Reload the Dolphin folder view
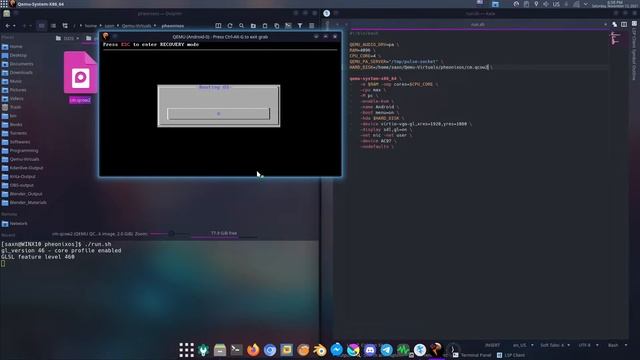 [230, 26]
